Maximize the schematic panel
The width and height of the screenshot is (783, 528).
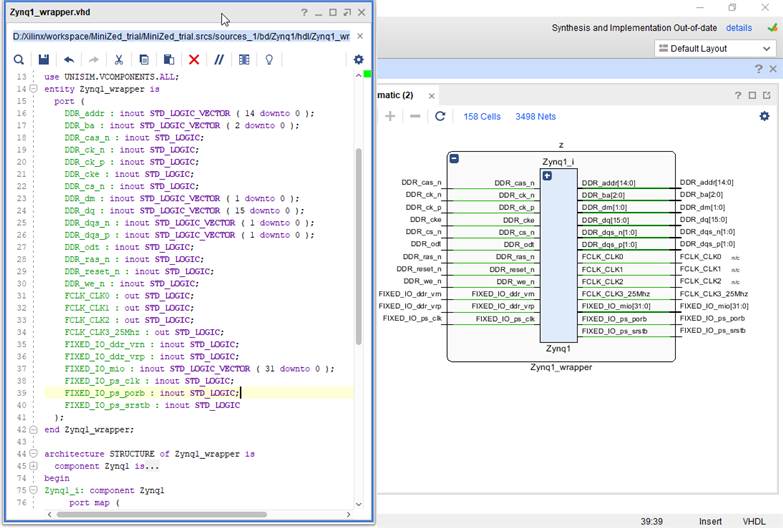pyautogui.click(x=753, y=95)
